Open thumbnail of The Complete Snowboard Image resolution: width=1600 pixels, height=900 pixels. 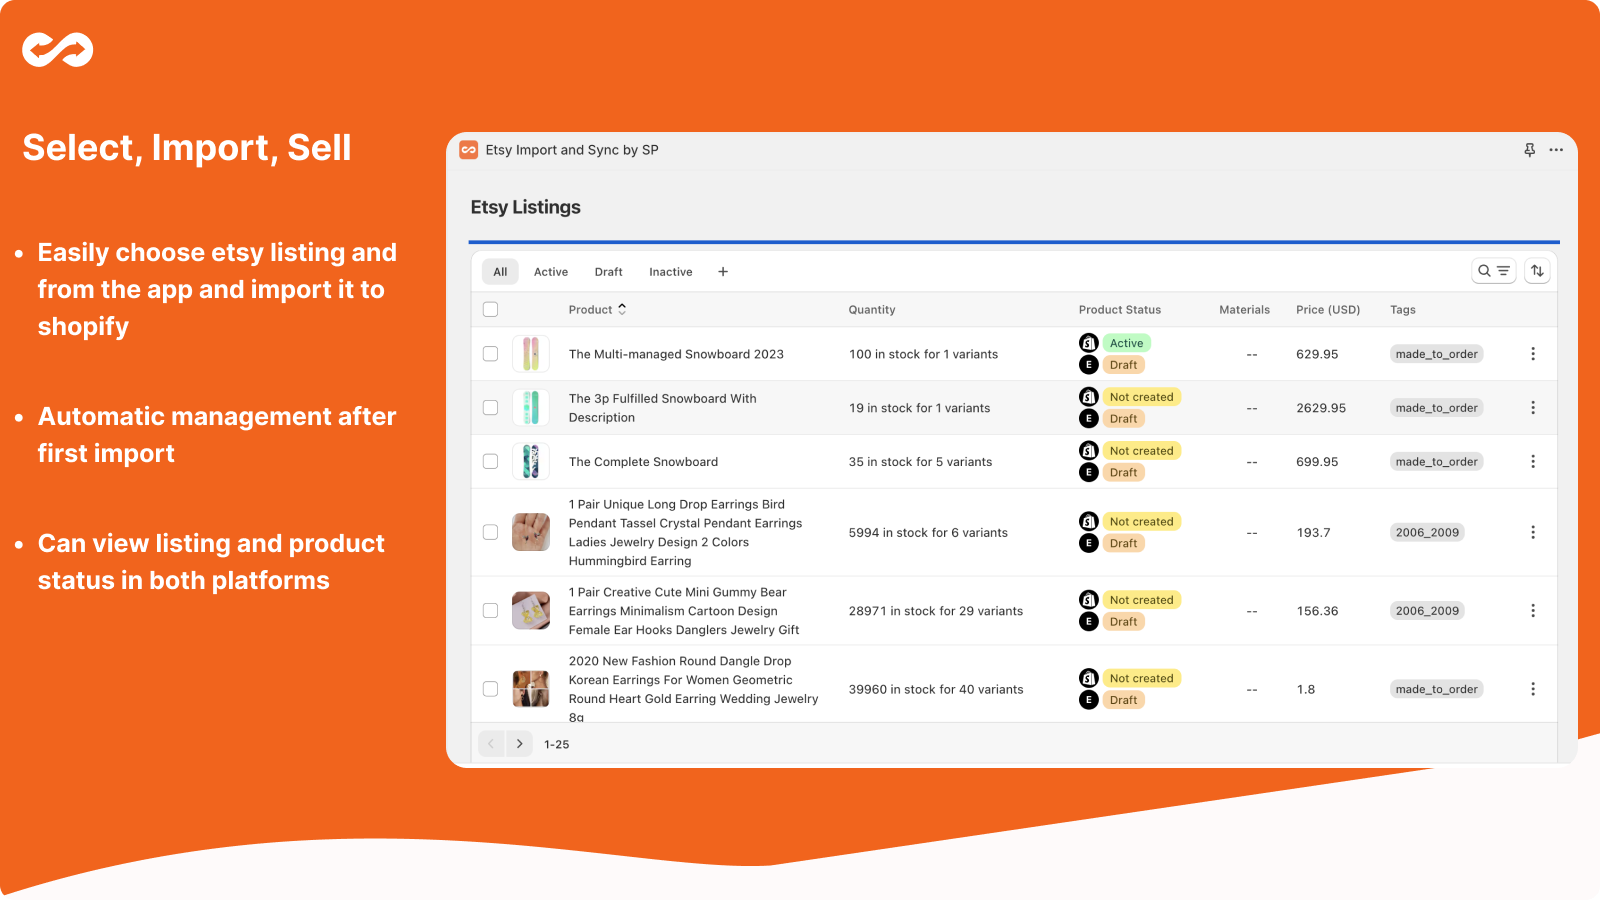531,462
